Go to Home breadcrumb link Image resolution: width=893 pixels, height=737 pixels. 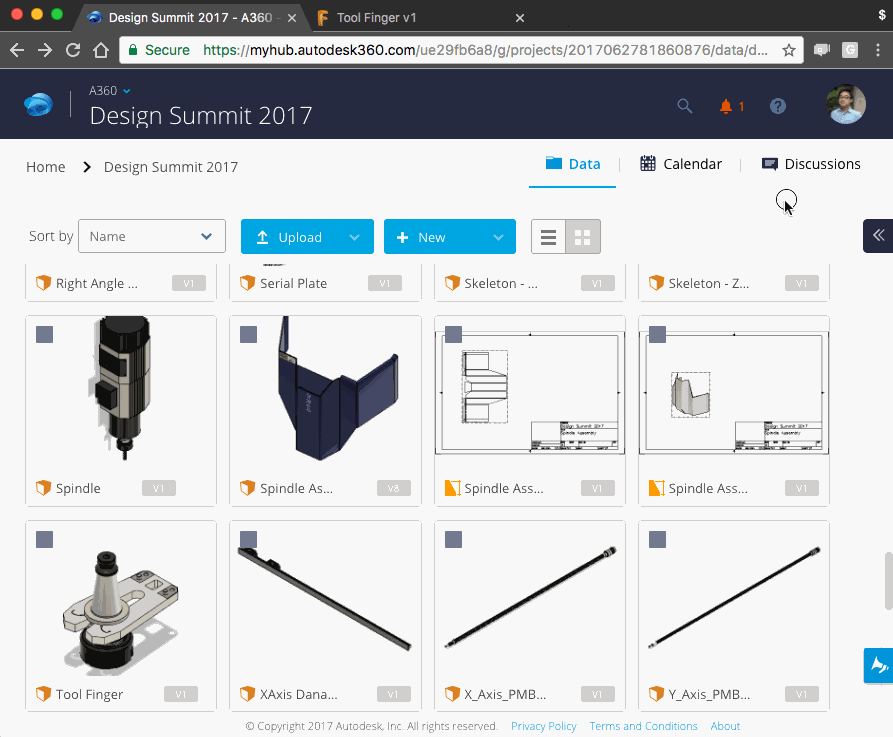pos(46,167)
